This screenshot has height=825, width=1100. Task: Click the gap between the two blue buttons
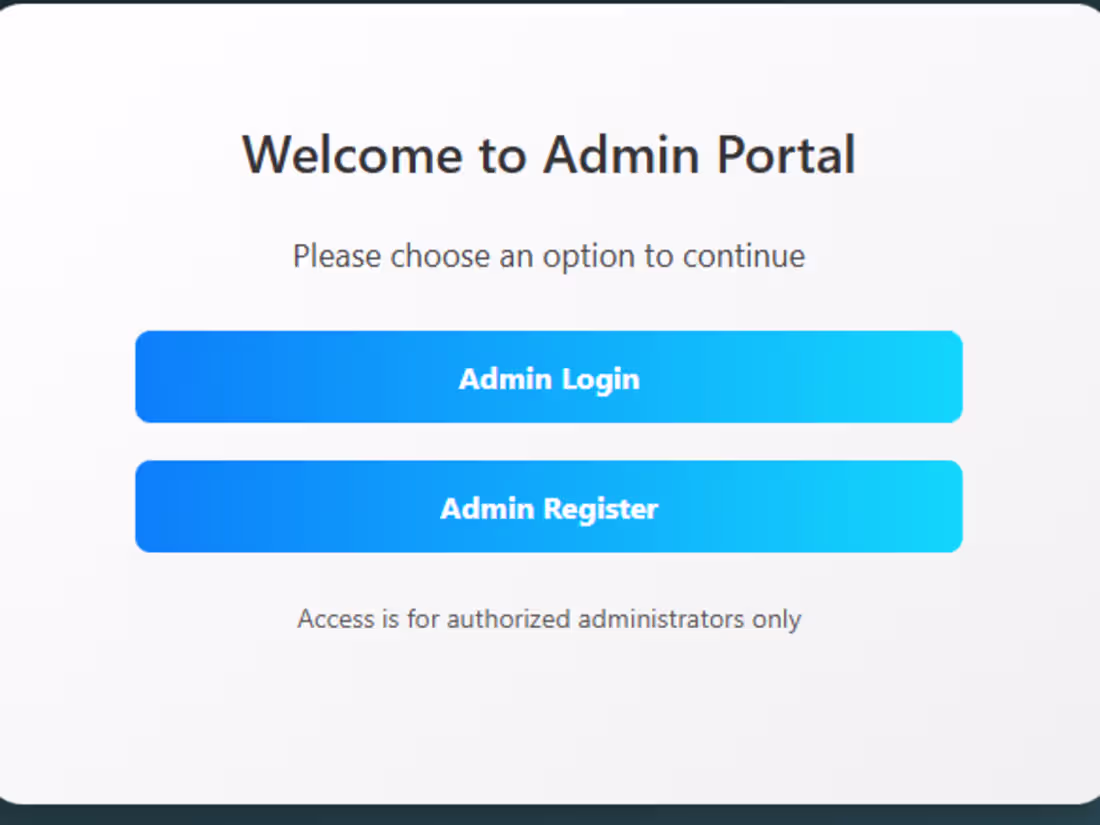[x=549, y=441]
